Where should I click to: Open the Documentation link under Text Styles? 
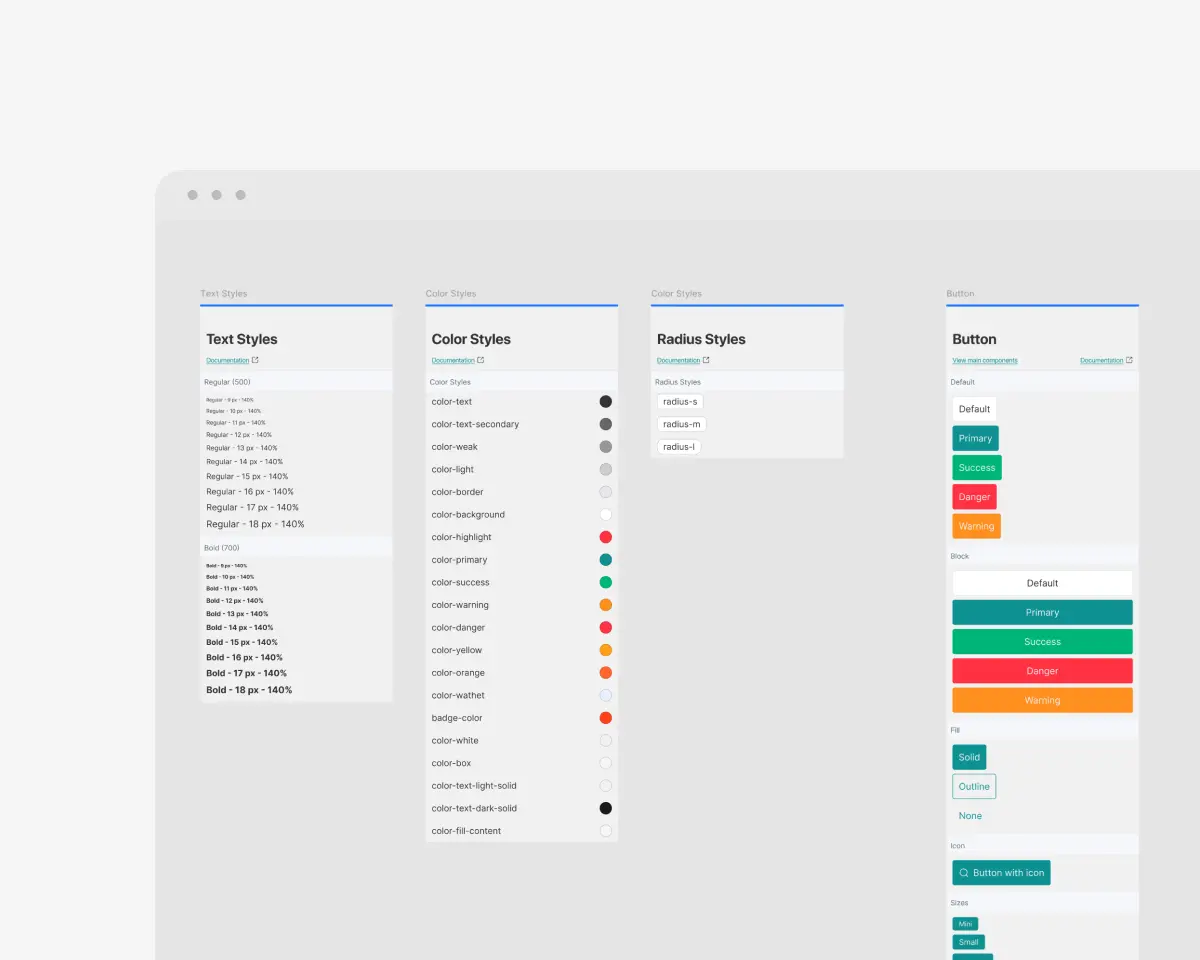(x=228, y=360)
